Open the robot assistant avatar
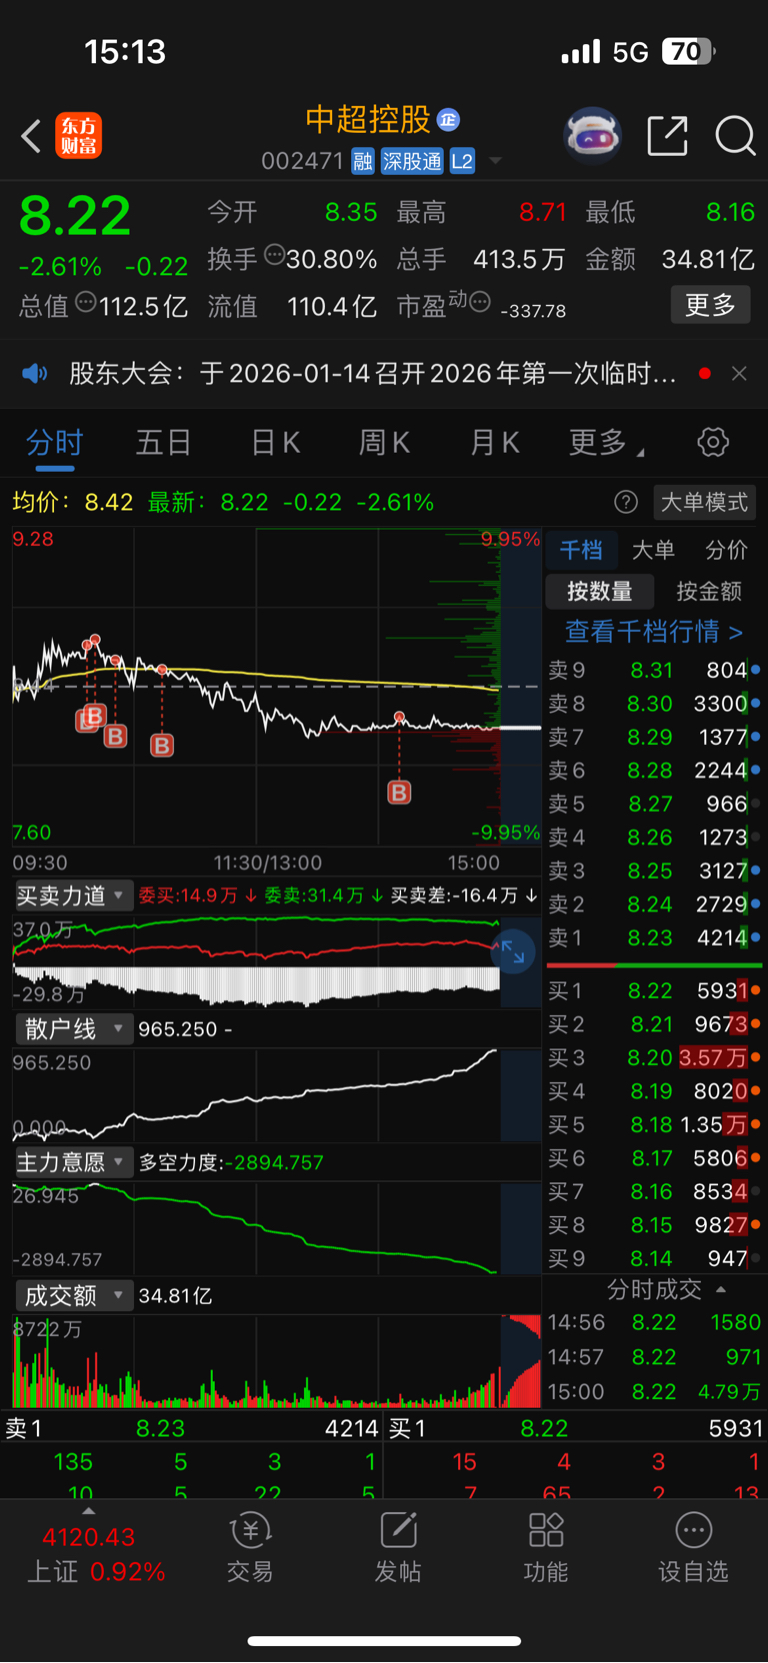 point(593,135)
